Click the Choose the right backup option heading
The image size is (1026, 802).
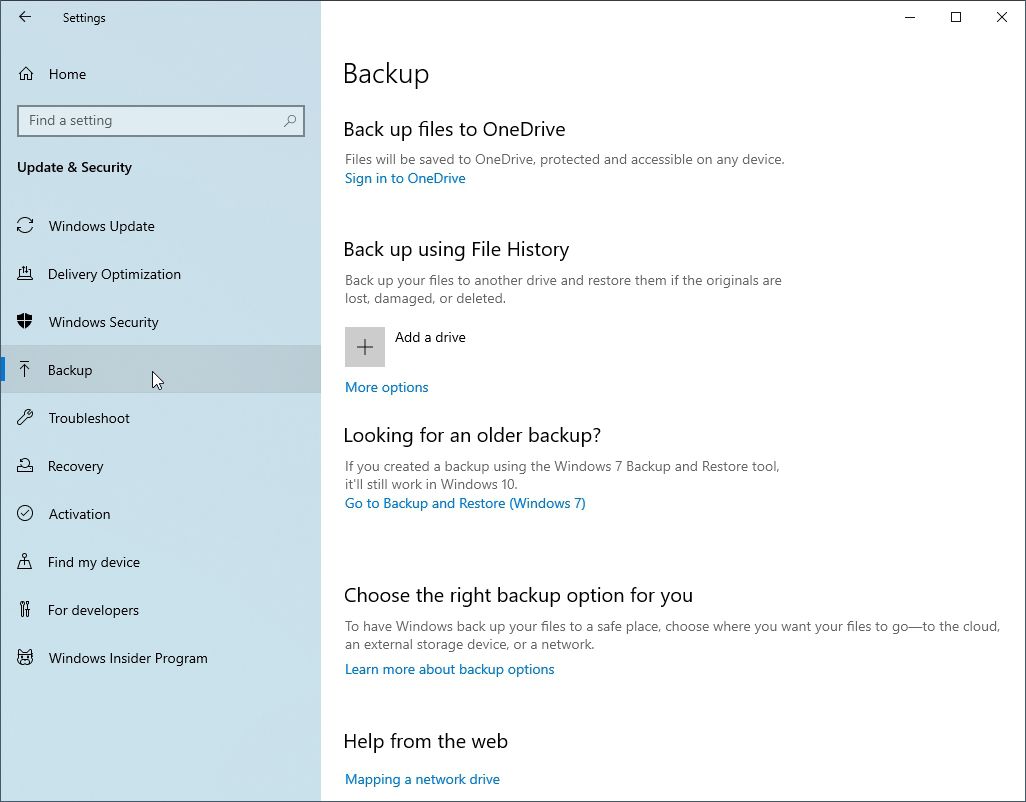(x=518, y=595)
